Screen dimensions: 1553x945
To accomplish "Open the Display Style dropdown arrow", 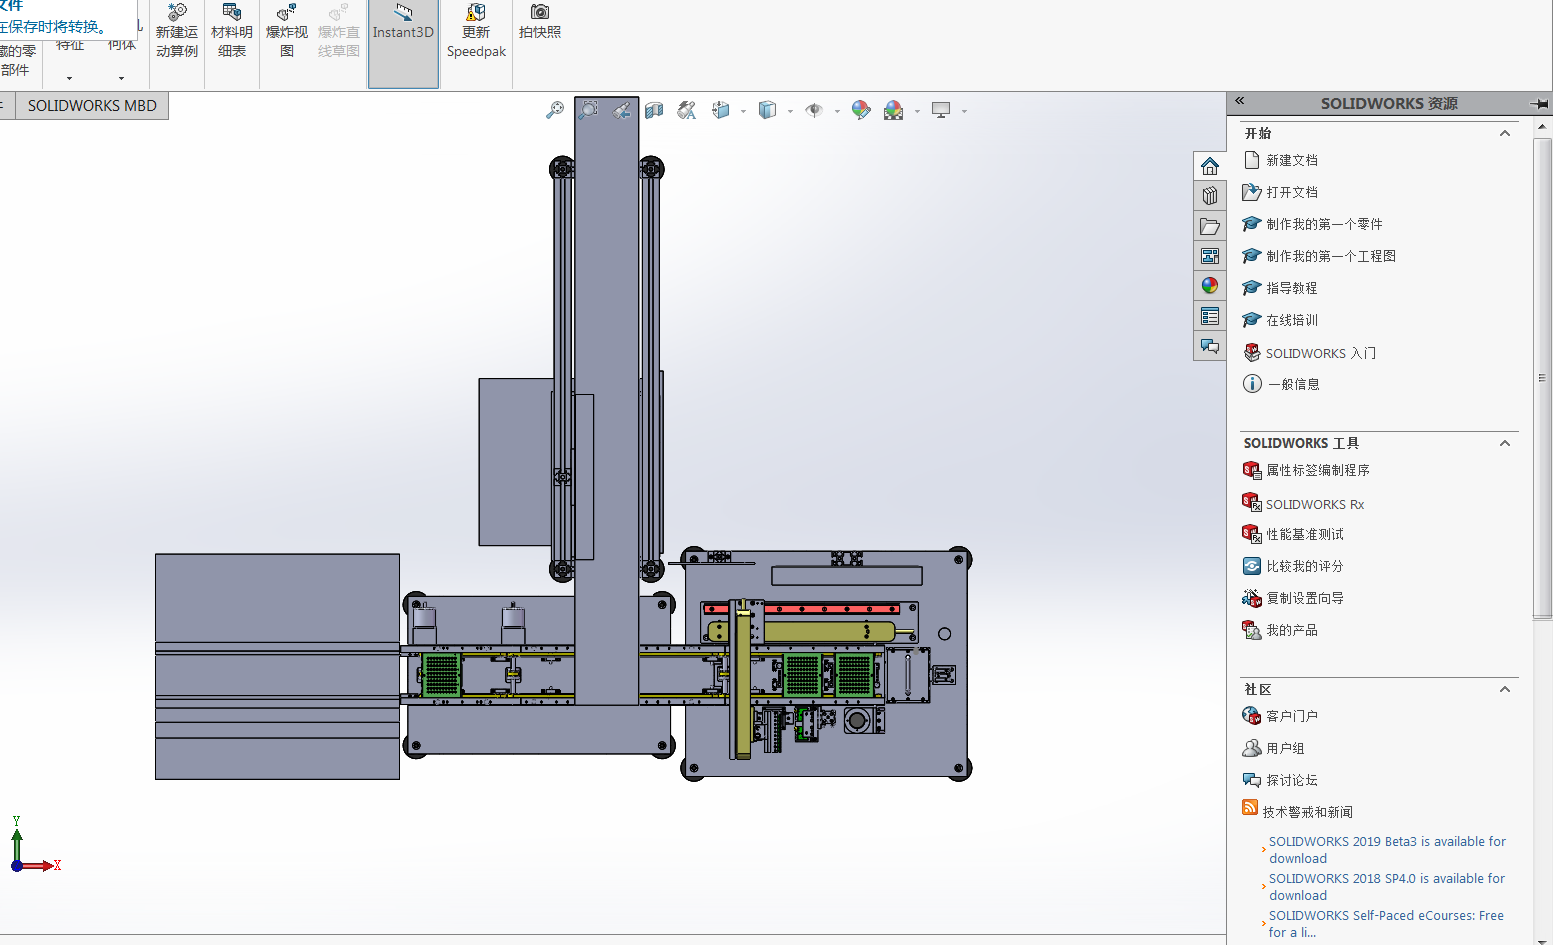I will point(790,111).
